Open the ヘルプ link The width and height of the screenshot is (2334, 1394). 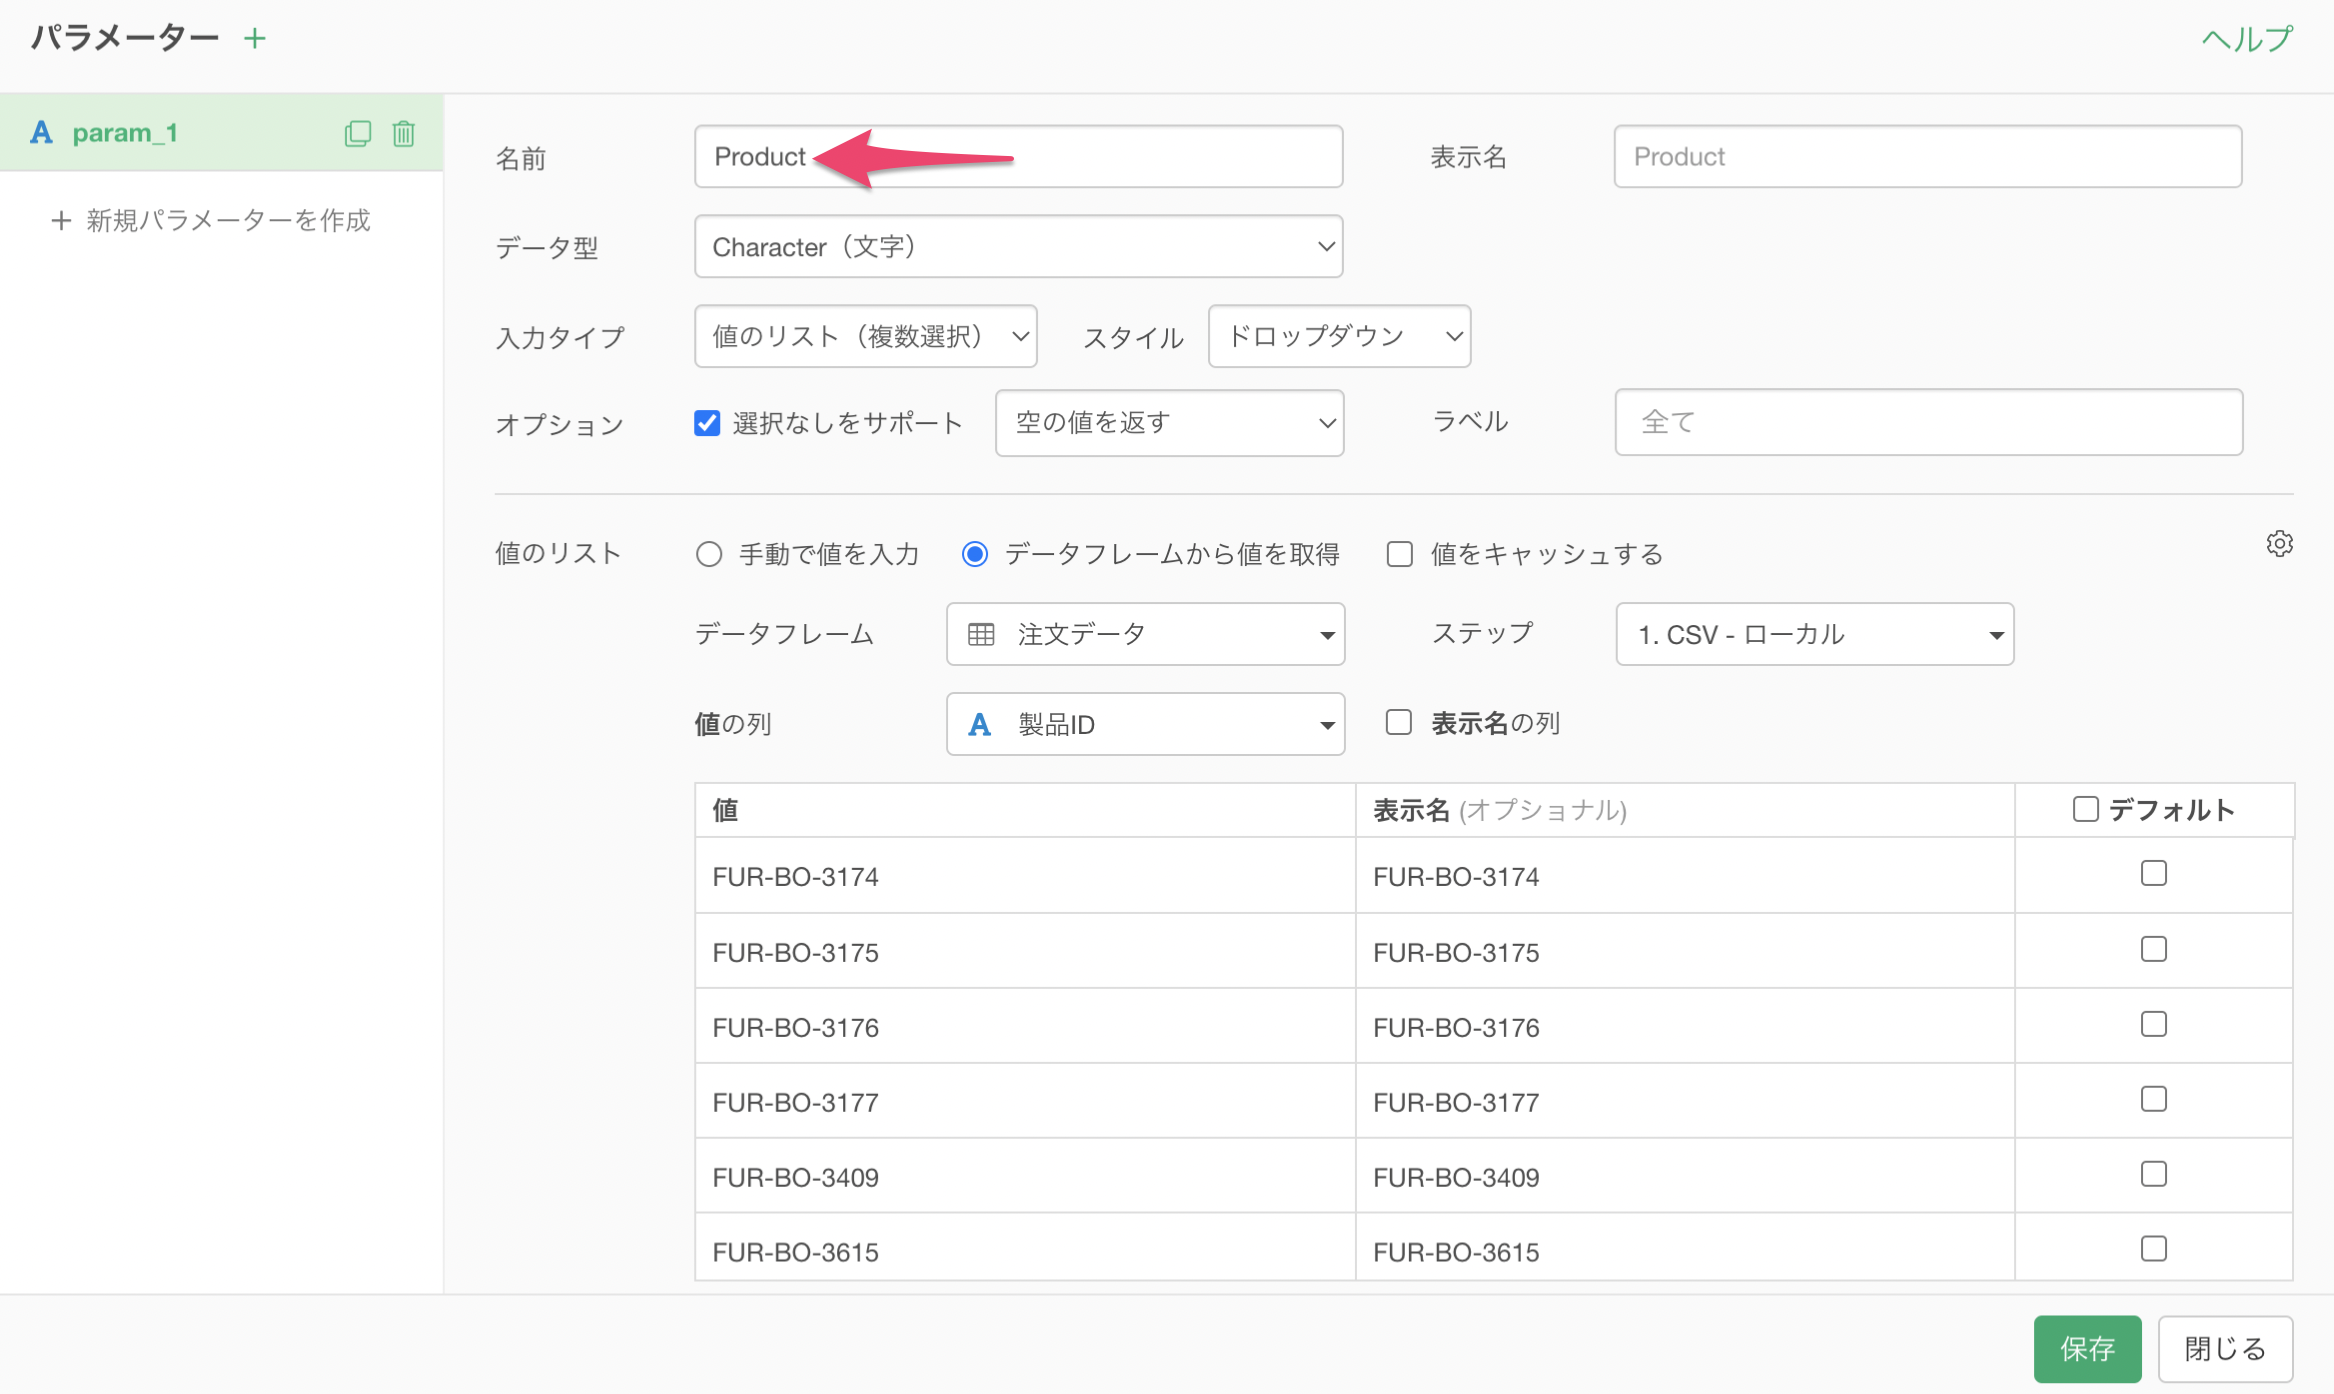point(2246,38)
